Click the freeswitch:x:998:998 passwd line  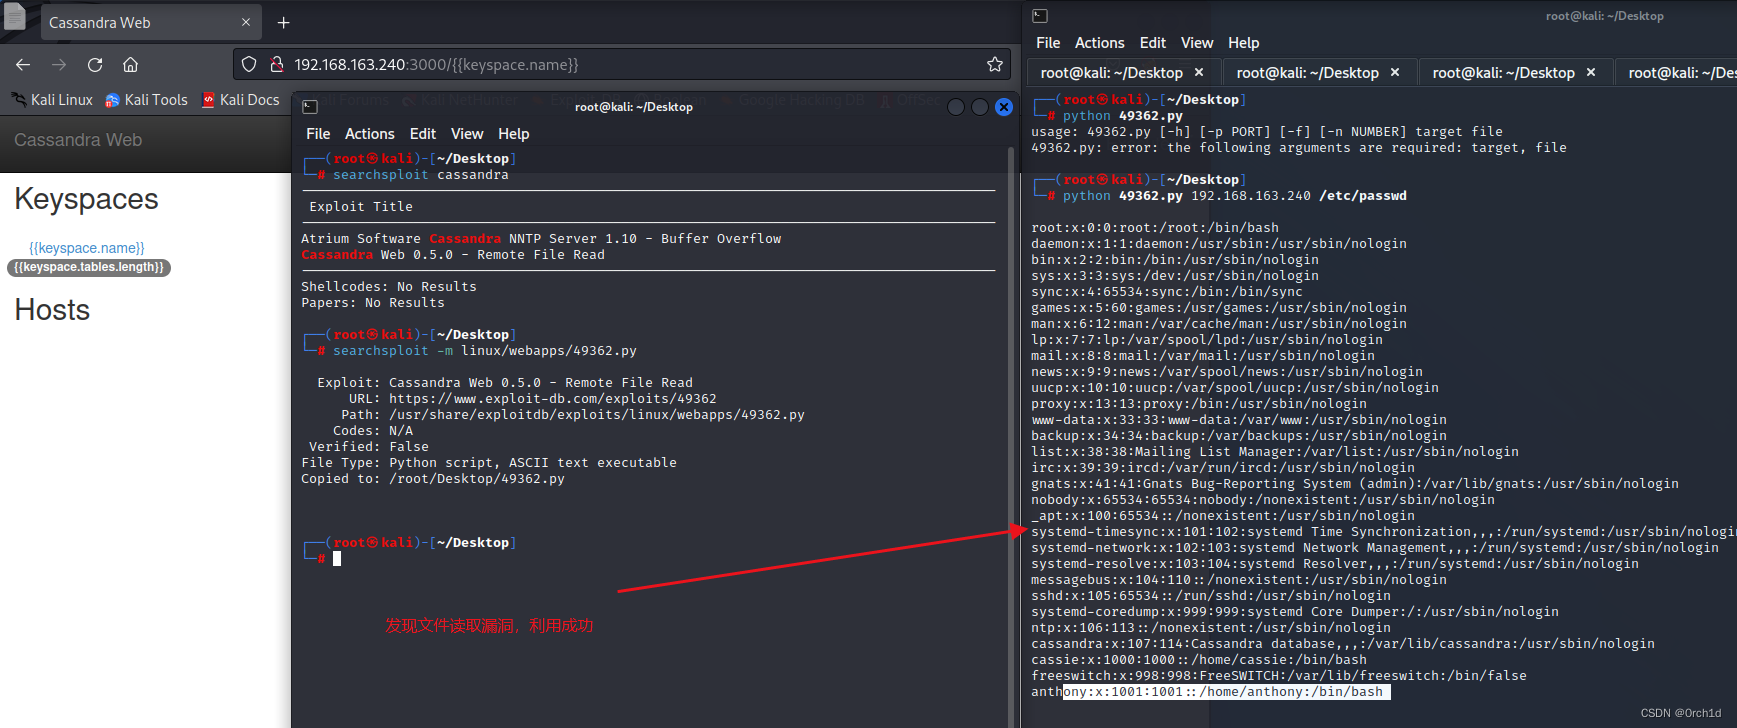[1279, 676]
